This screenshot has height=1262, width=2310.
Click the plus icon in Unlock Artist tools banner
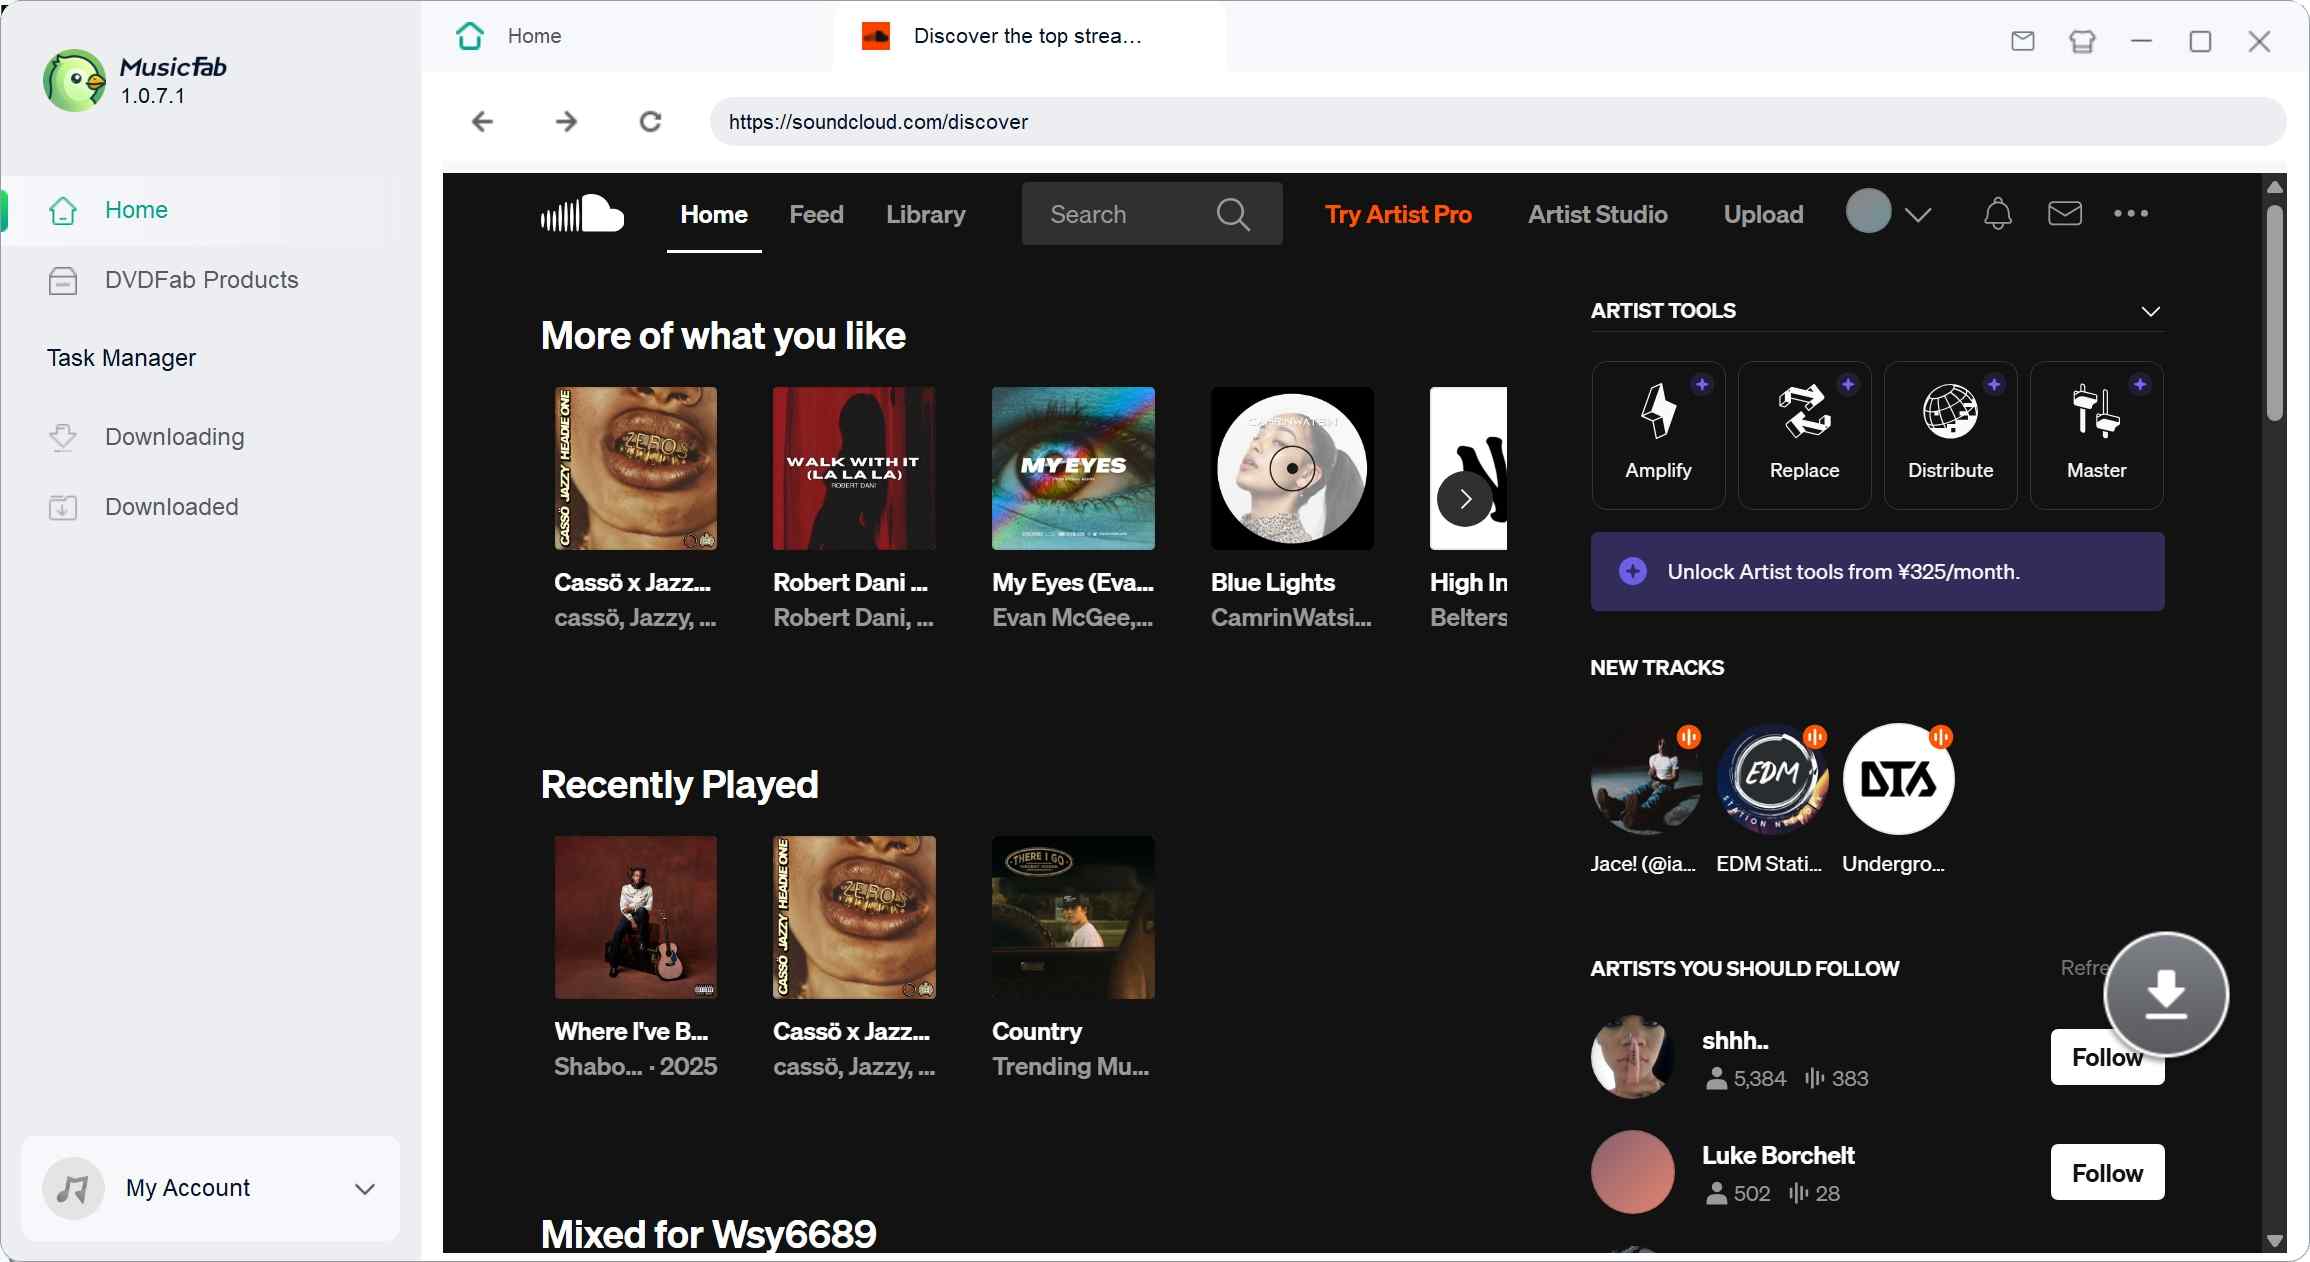[1632, 571]
